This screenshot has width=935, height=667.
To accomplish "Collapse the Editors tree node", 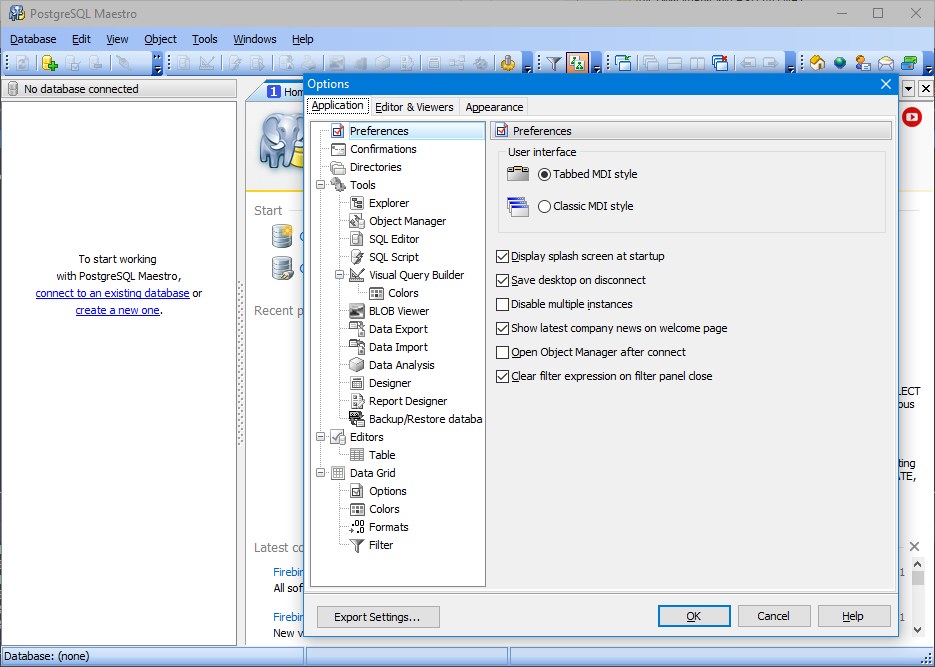I will [321, 437].
